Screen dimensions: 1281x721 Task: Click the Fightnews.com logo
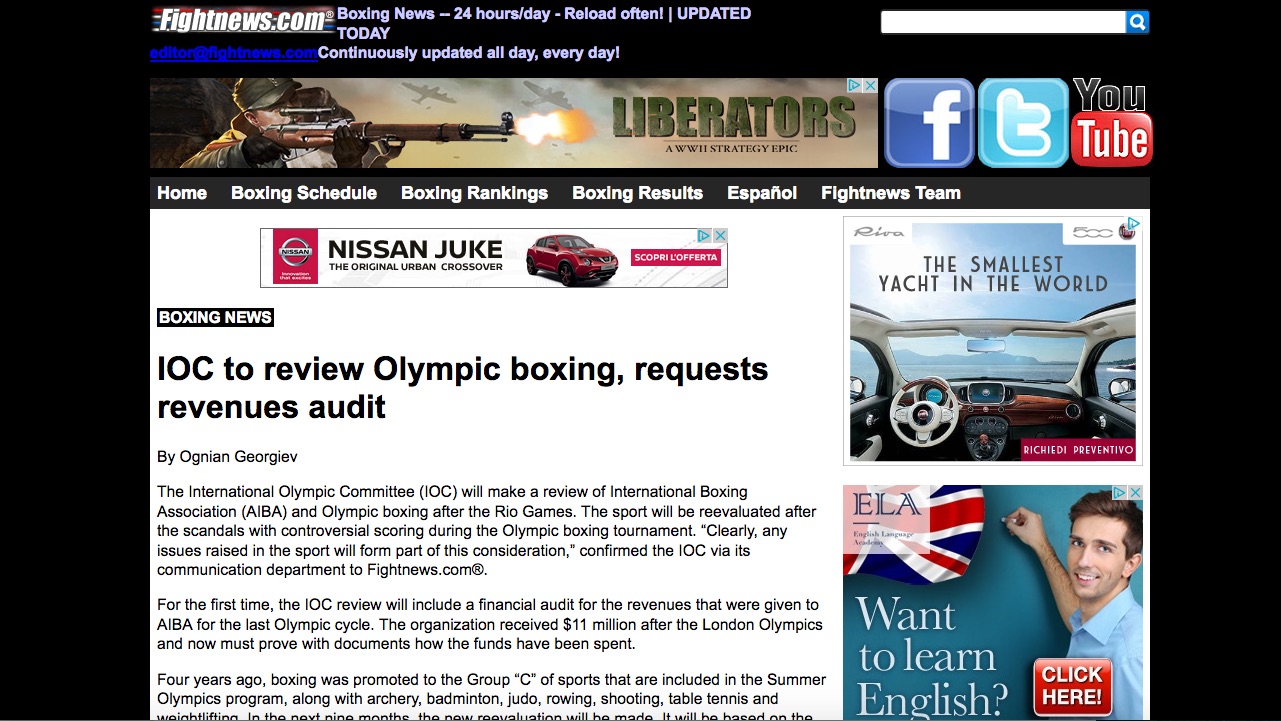tap(243, 20)
